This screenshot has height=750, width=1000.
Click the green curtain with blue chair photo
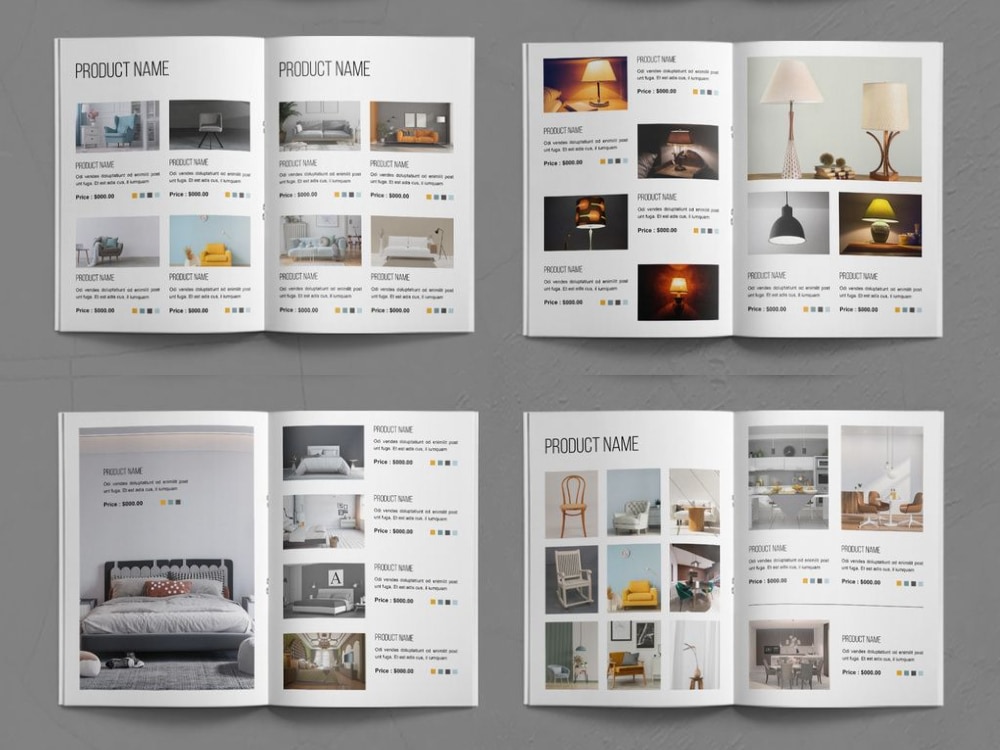point(571,656)
